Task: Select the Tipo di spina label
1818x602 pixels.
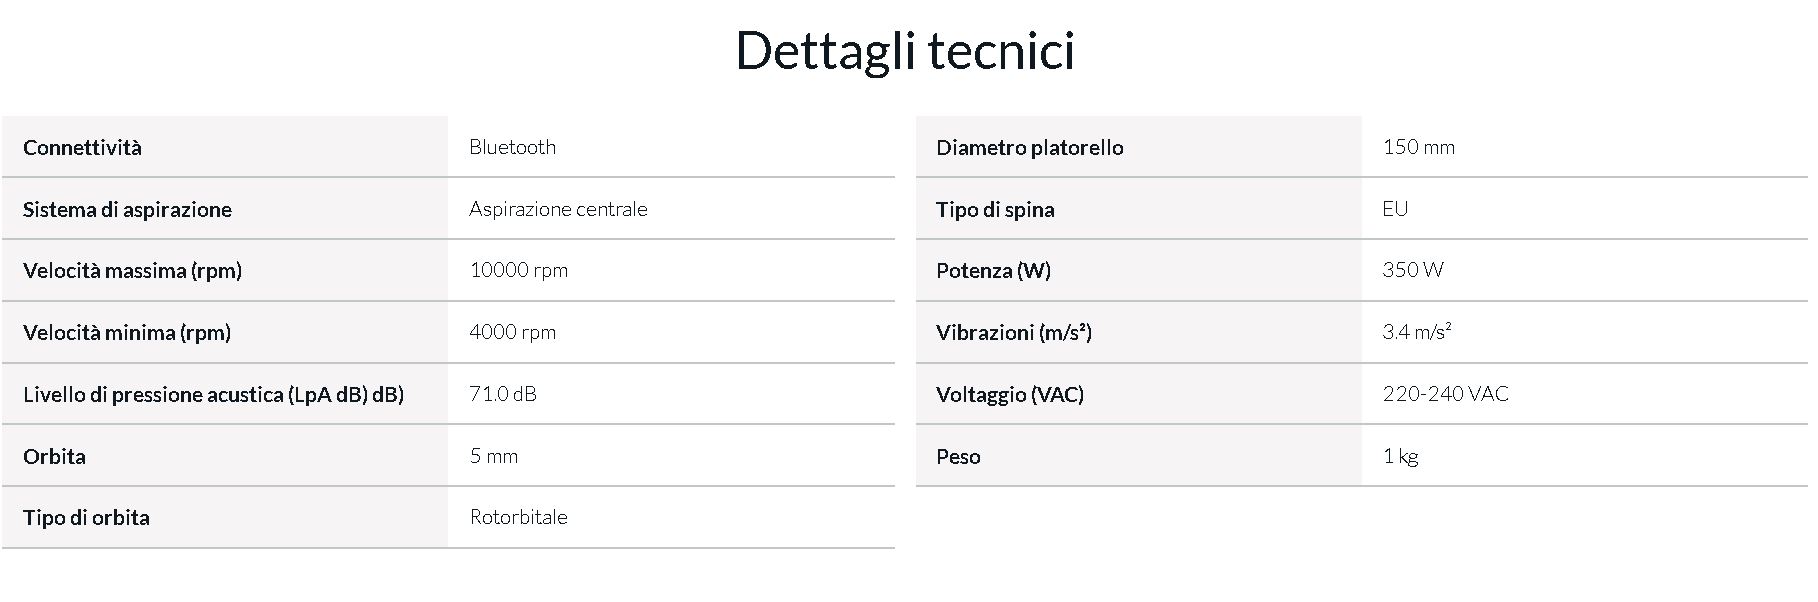Action: click(x=995, y=209)
